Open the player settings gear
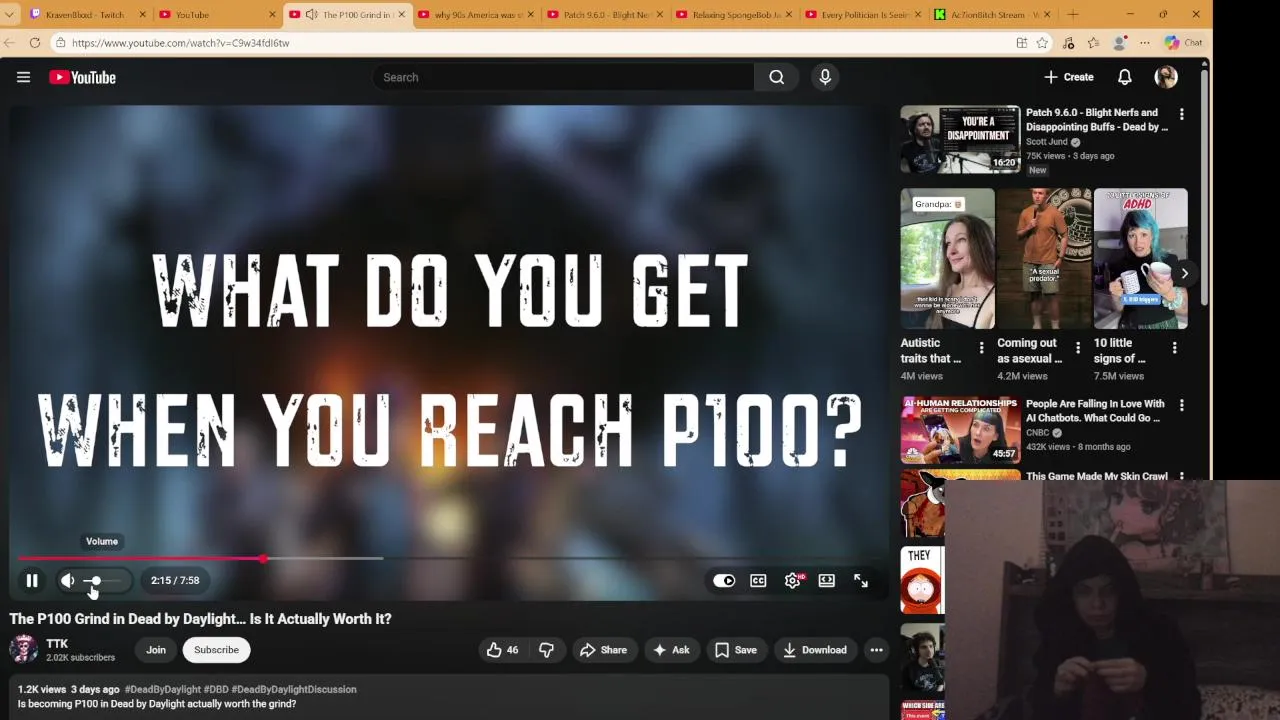 (793, 581)
